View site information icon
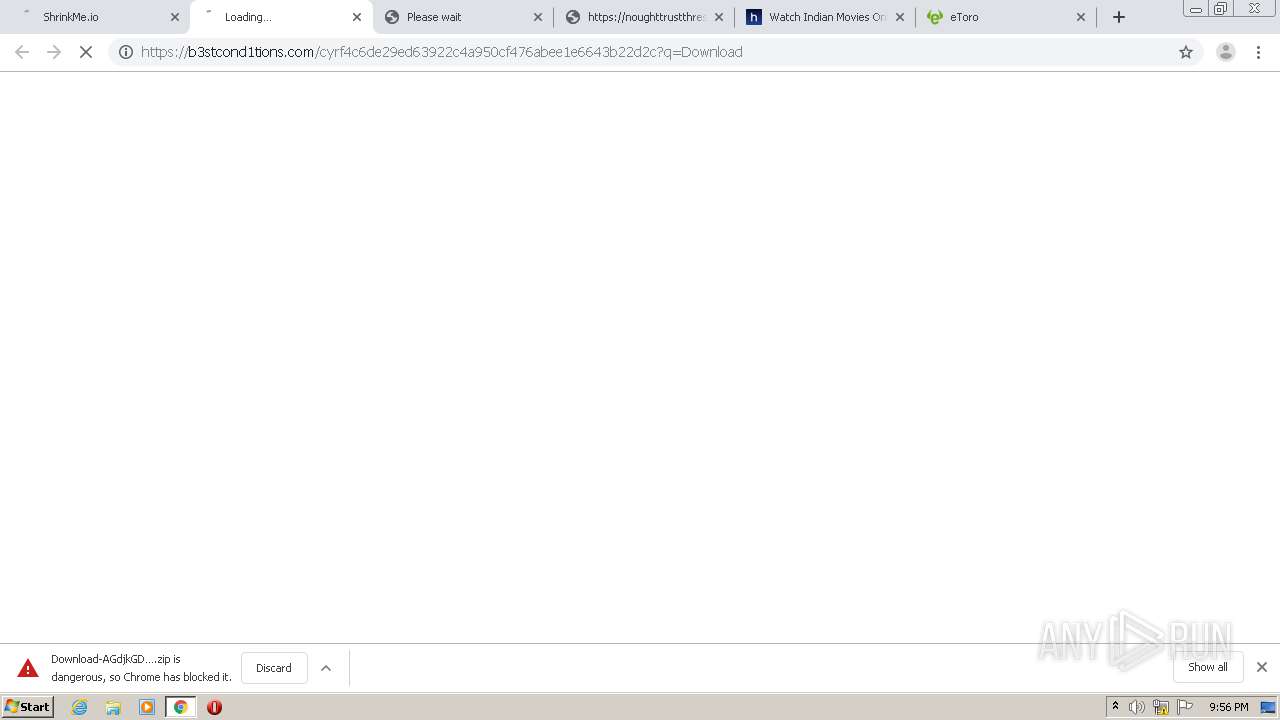 pos(126,52)
